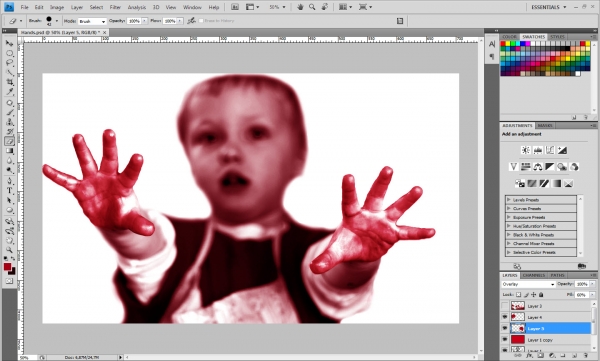Select the Zoom tool in toolbox

[9, 250]
